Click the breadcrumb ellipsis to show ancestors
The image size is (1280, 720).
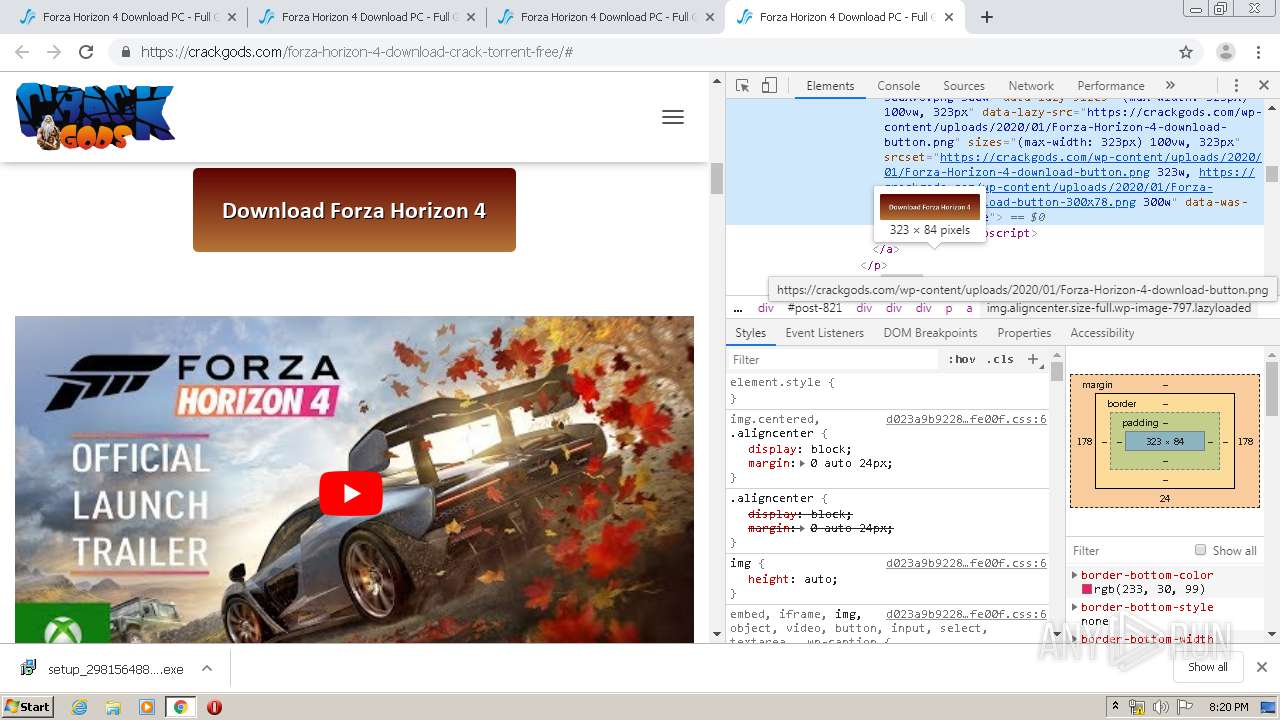(x=738, y=308)
